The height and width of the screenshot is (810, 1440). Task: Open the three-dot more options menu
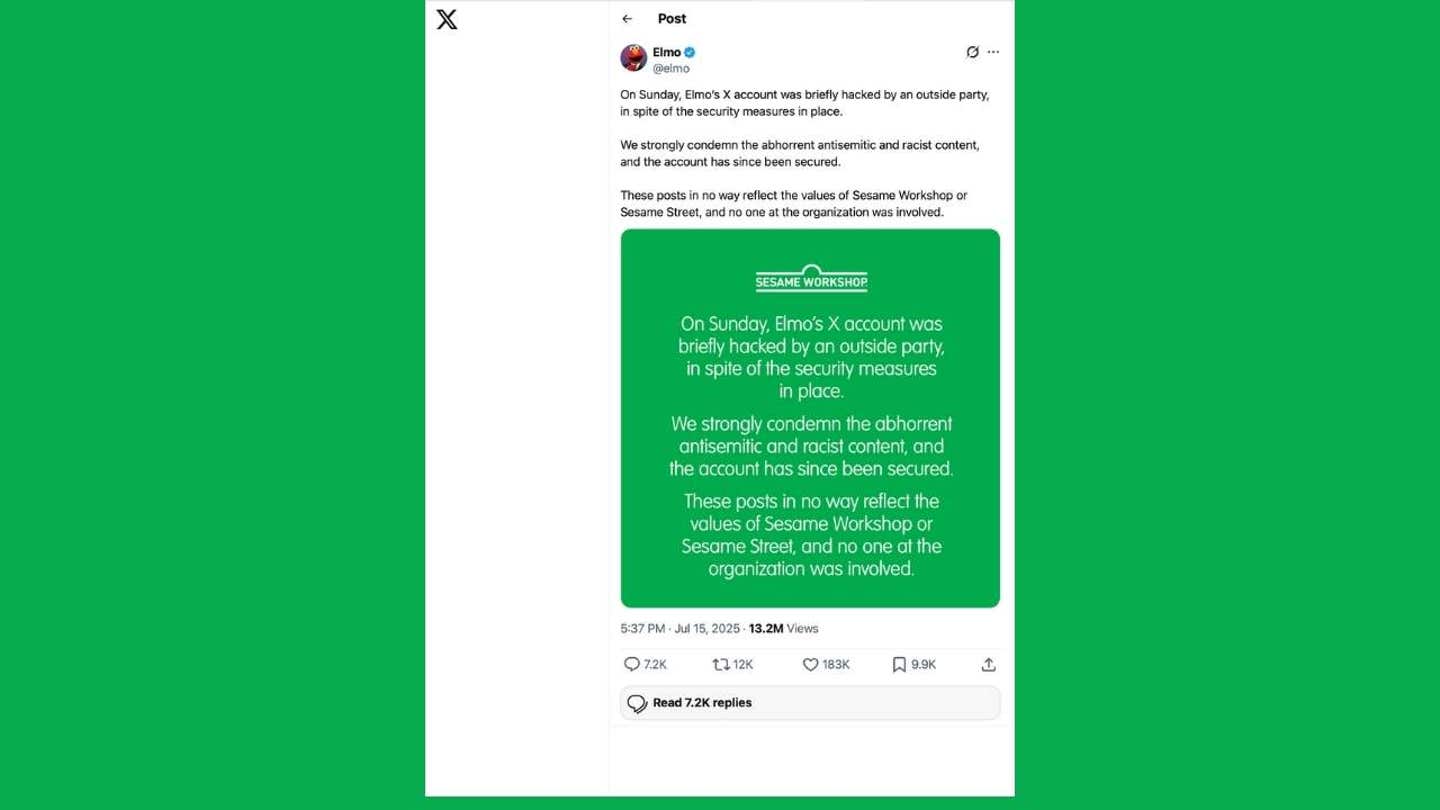tap(993, 52)
